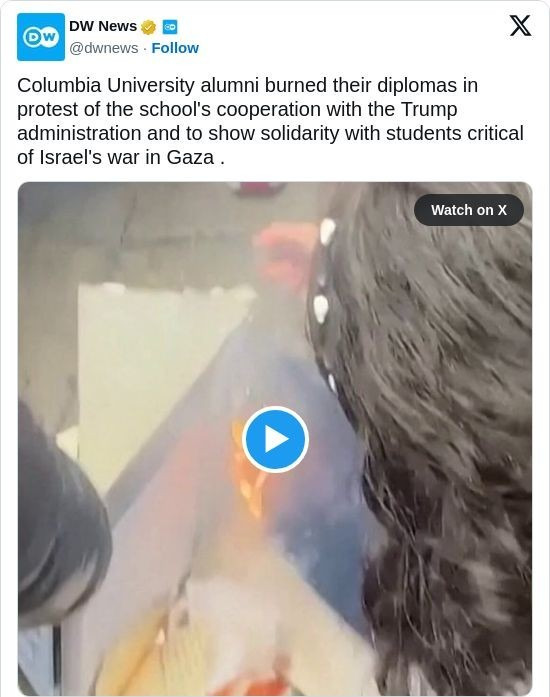Click the Follow link beside @dwnews
Image resolution: width=550 pixels, height=697 pixels.
tap(175, 48)
